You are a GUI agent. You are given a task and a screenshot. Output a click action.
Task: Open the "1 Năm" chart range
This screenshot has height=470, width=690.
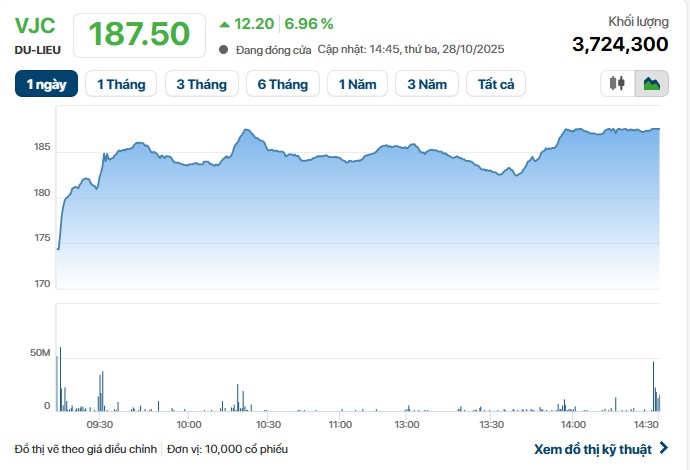pyautogui.click(x=358, y=84)
